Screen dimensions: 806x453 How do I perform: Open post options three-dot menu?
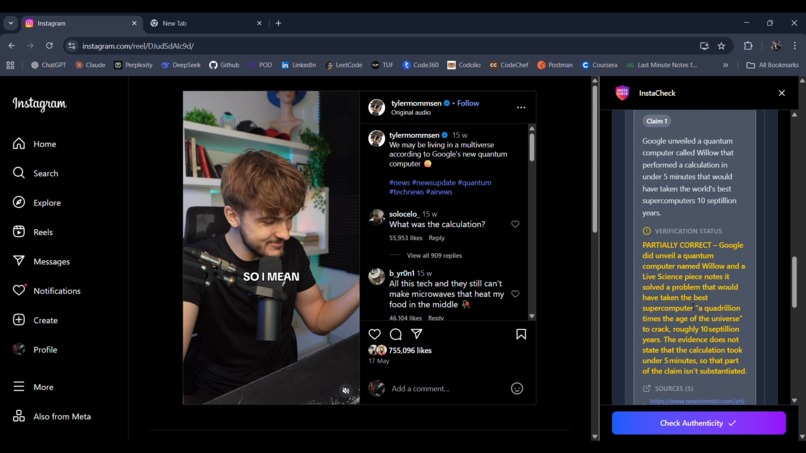pos(521,107)
